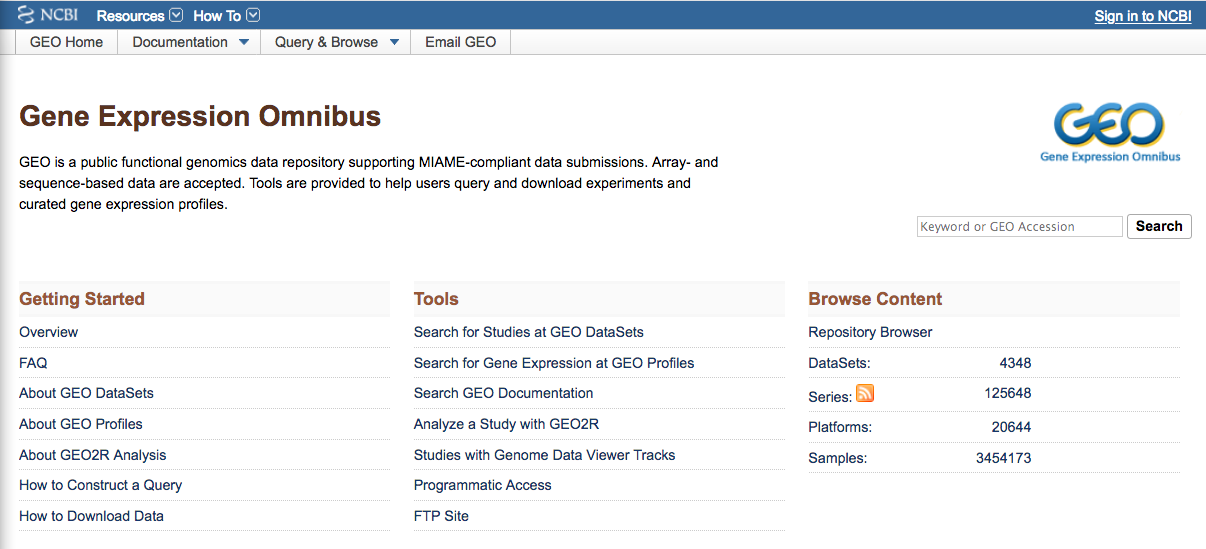Open About GEO2R Analysis
Image resolution: width=1206 pixels, height=549 pixels.
point(93,455)
